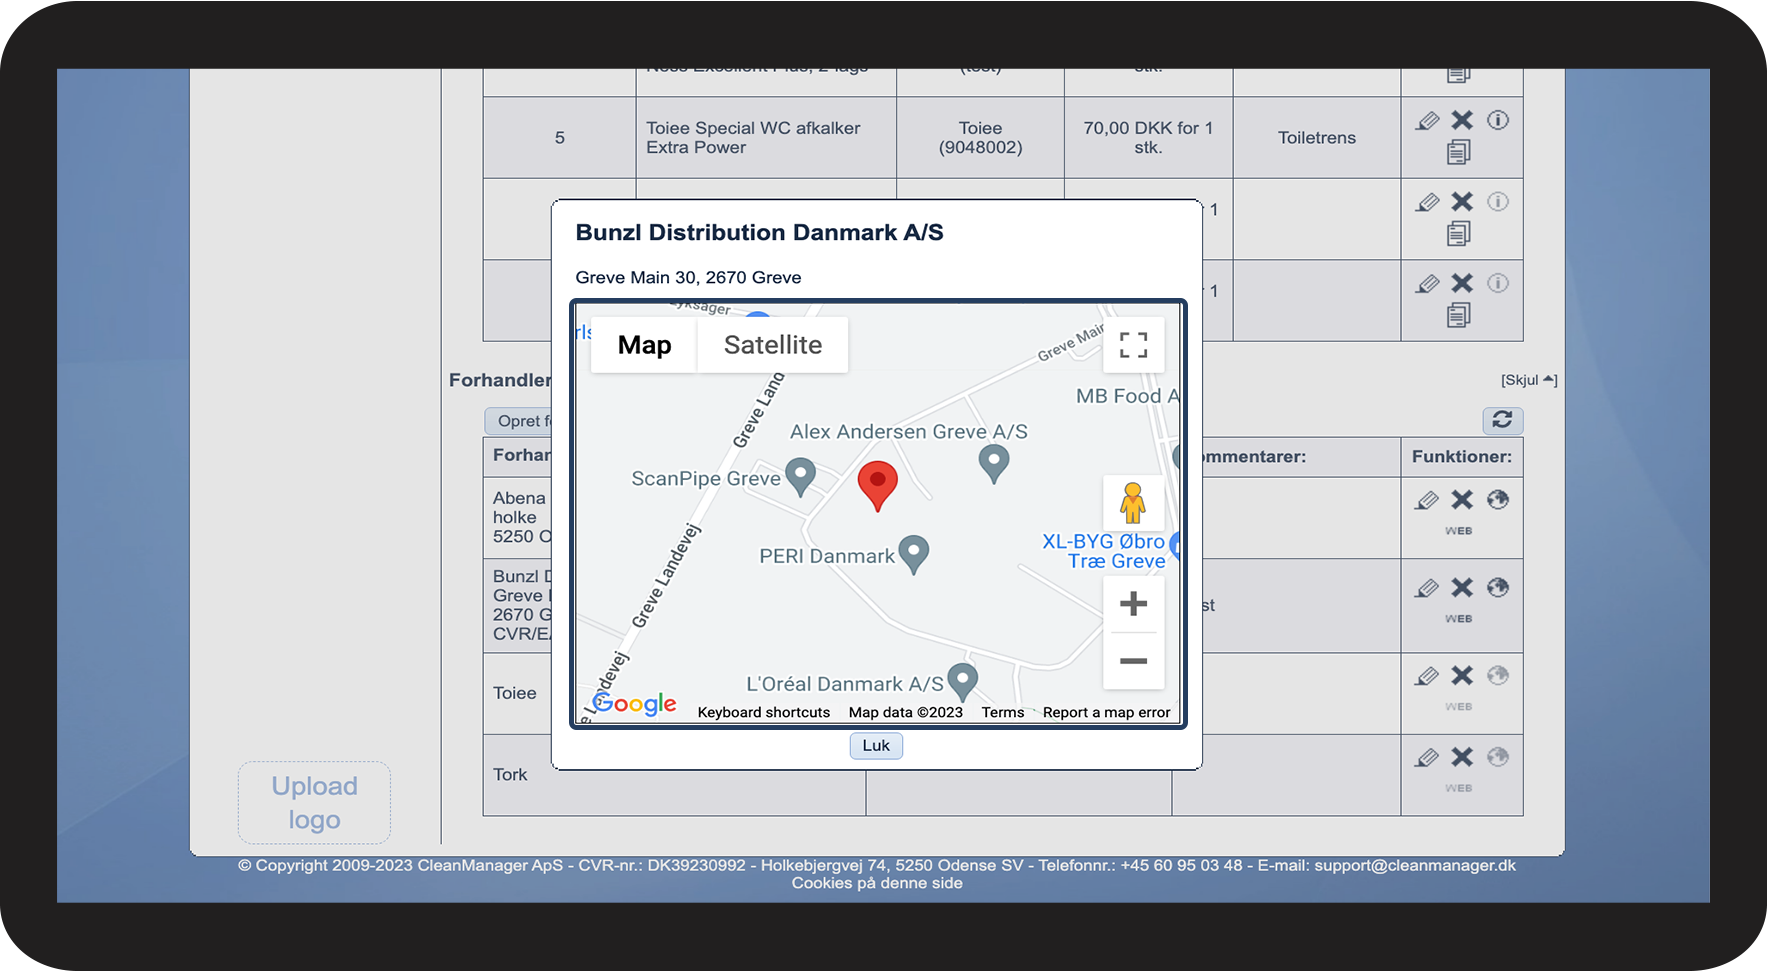This screenshot has width=1767, height=971.
Task: Collapse the section with Skjul
Action: coord(1528,380)
